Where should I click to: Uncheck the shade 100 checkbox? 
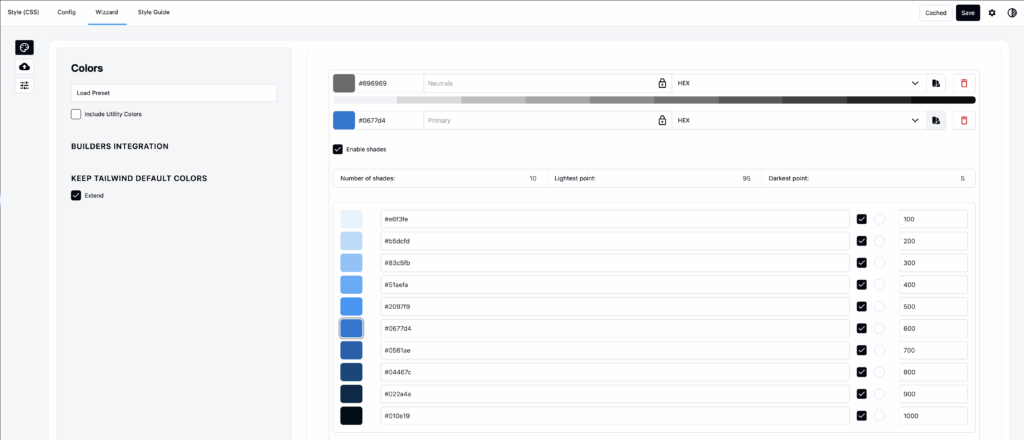point(861,219)
